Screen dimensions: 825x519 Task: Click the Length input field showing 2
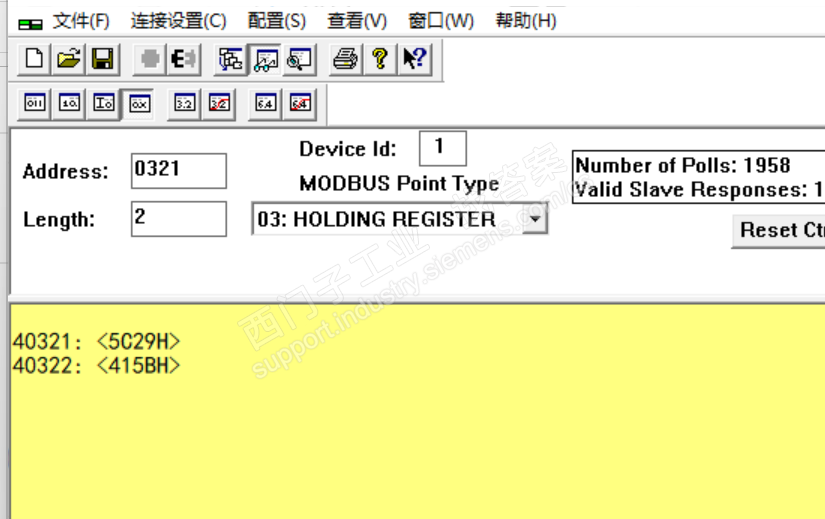179,219
